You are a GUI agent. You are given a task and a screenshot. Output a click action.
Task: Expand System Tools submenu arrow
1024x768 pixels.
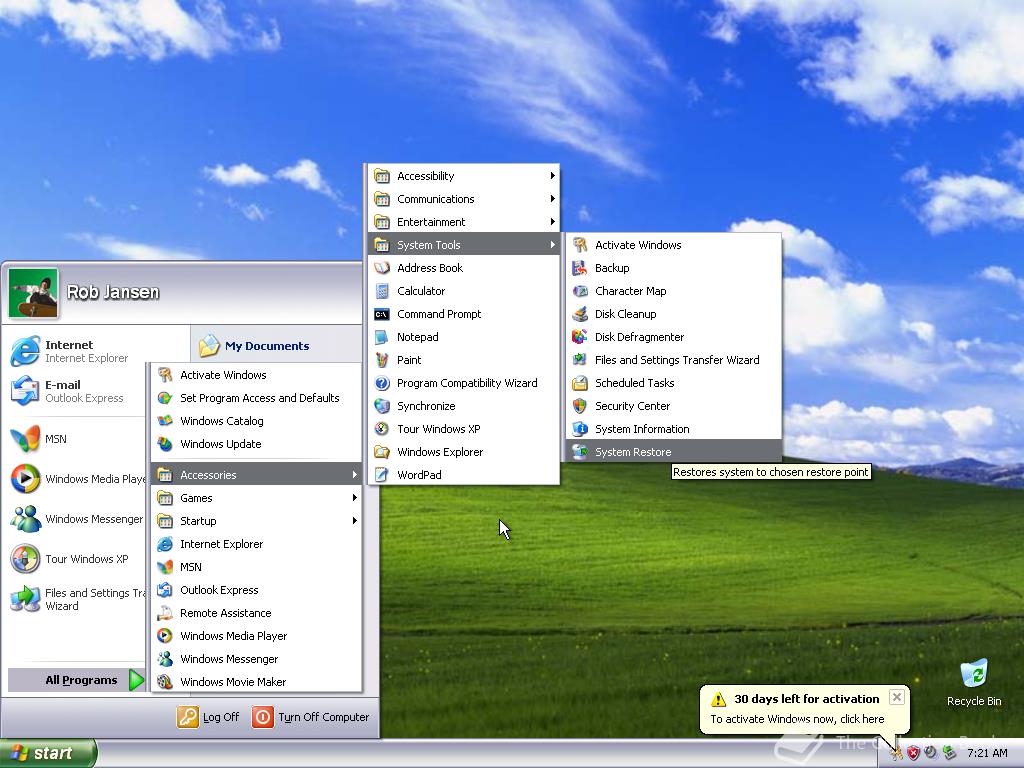point(552,245)
